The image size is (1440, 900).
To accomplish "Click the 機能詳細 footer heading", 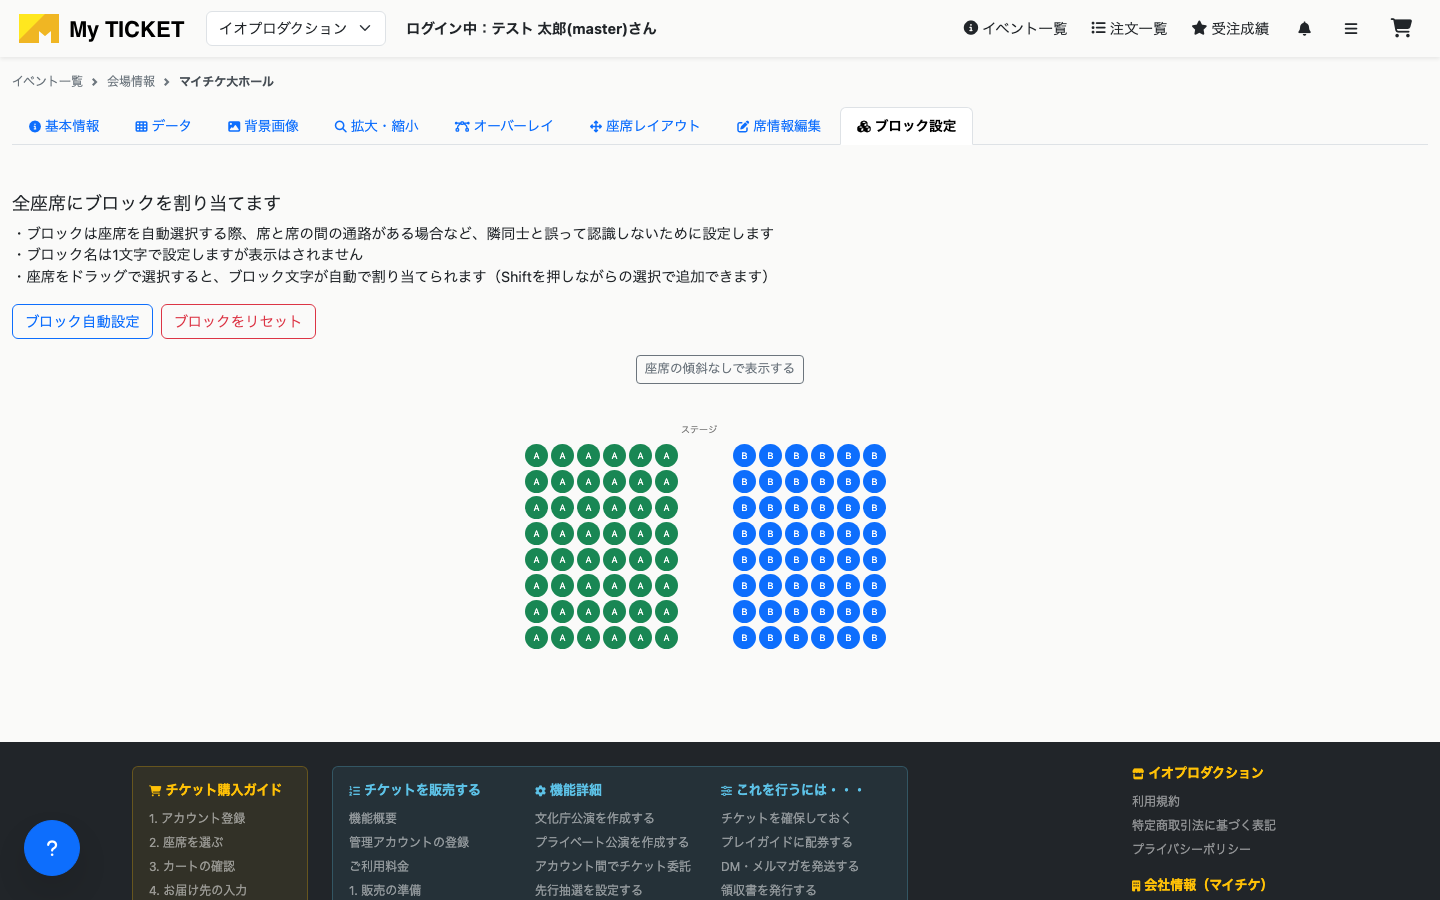I will 568,790.
